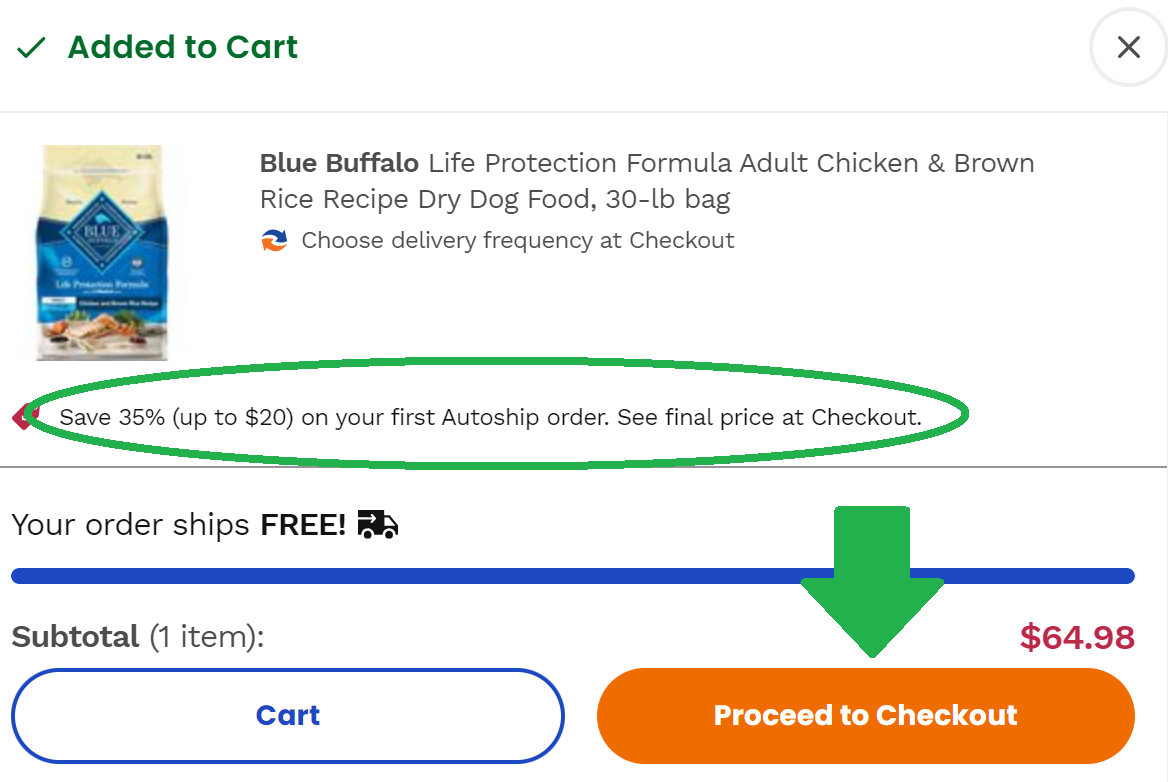Image resolution: width=1168 pixels, height=782 pixels.
Task: Click the '(1 item)' count text
Action: pos(207,637)
